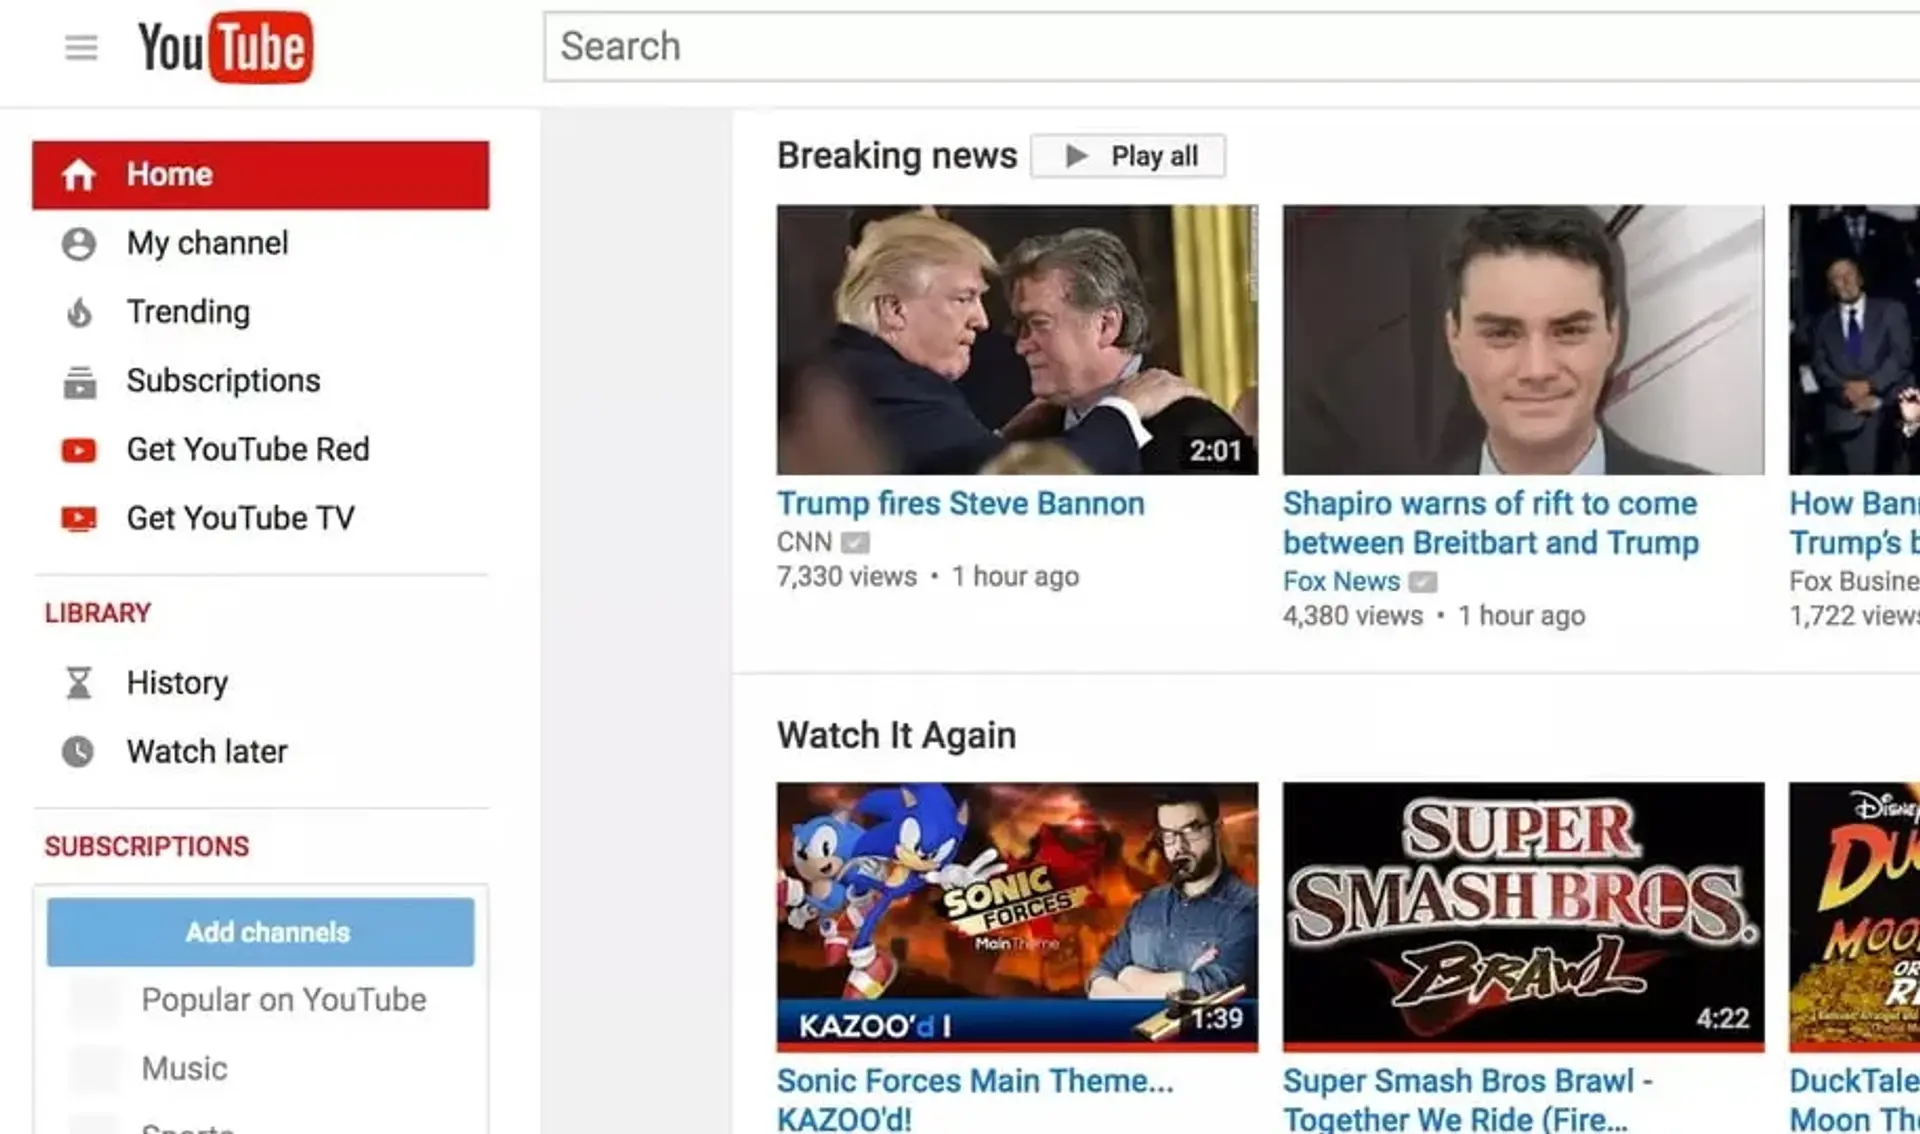Click the Trump fires Steve Bannon title
The width and height of the screenshot is (1920, 1134).
point(961,504)
